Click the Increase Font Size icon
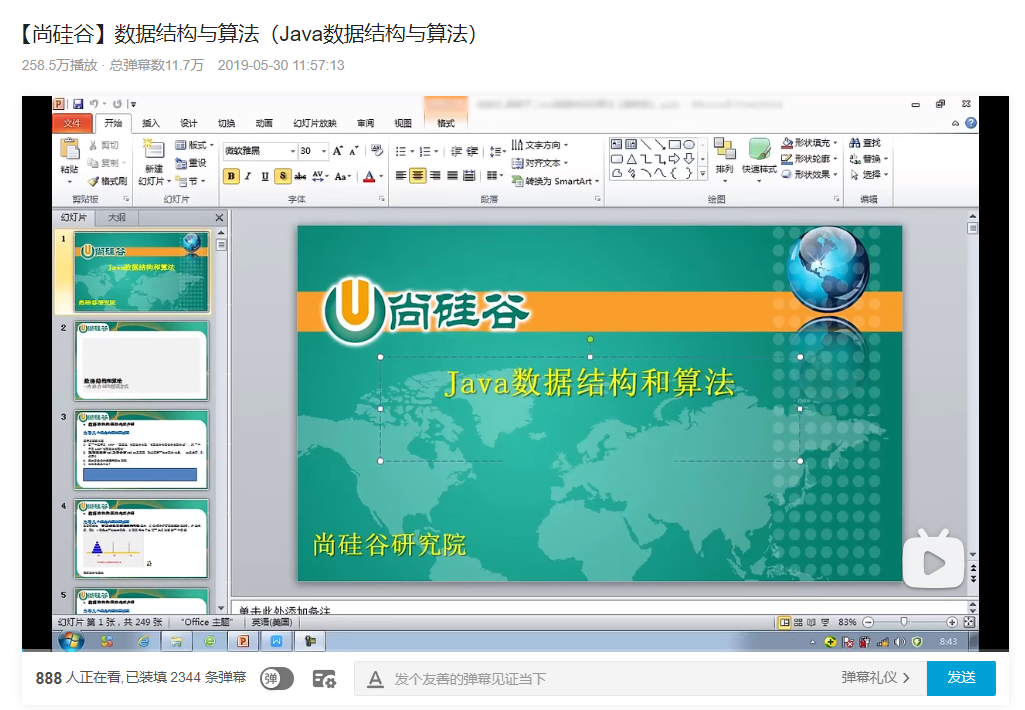Image resolution: width=1025 pixels, height=710 pixels. tap(338, 151)
